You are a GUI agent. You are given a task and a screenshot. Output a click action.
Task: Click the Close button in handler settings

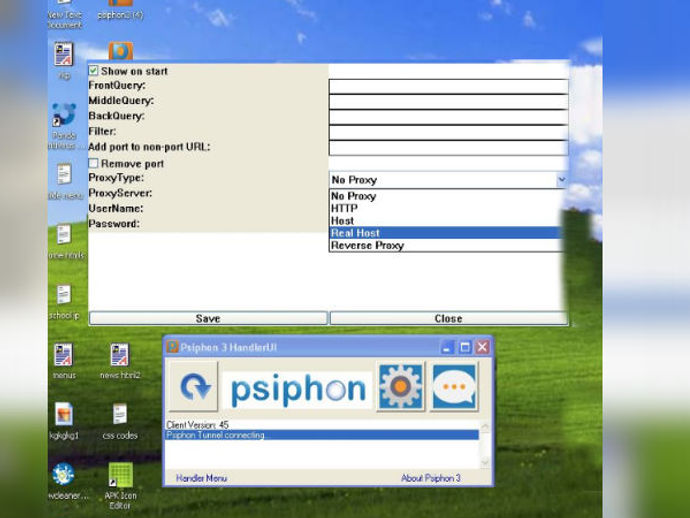click(x=448, y=318)
